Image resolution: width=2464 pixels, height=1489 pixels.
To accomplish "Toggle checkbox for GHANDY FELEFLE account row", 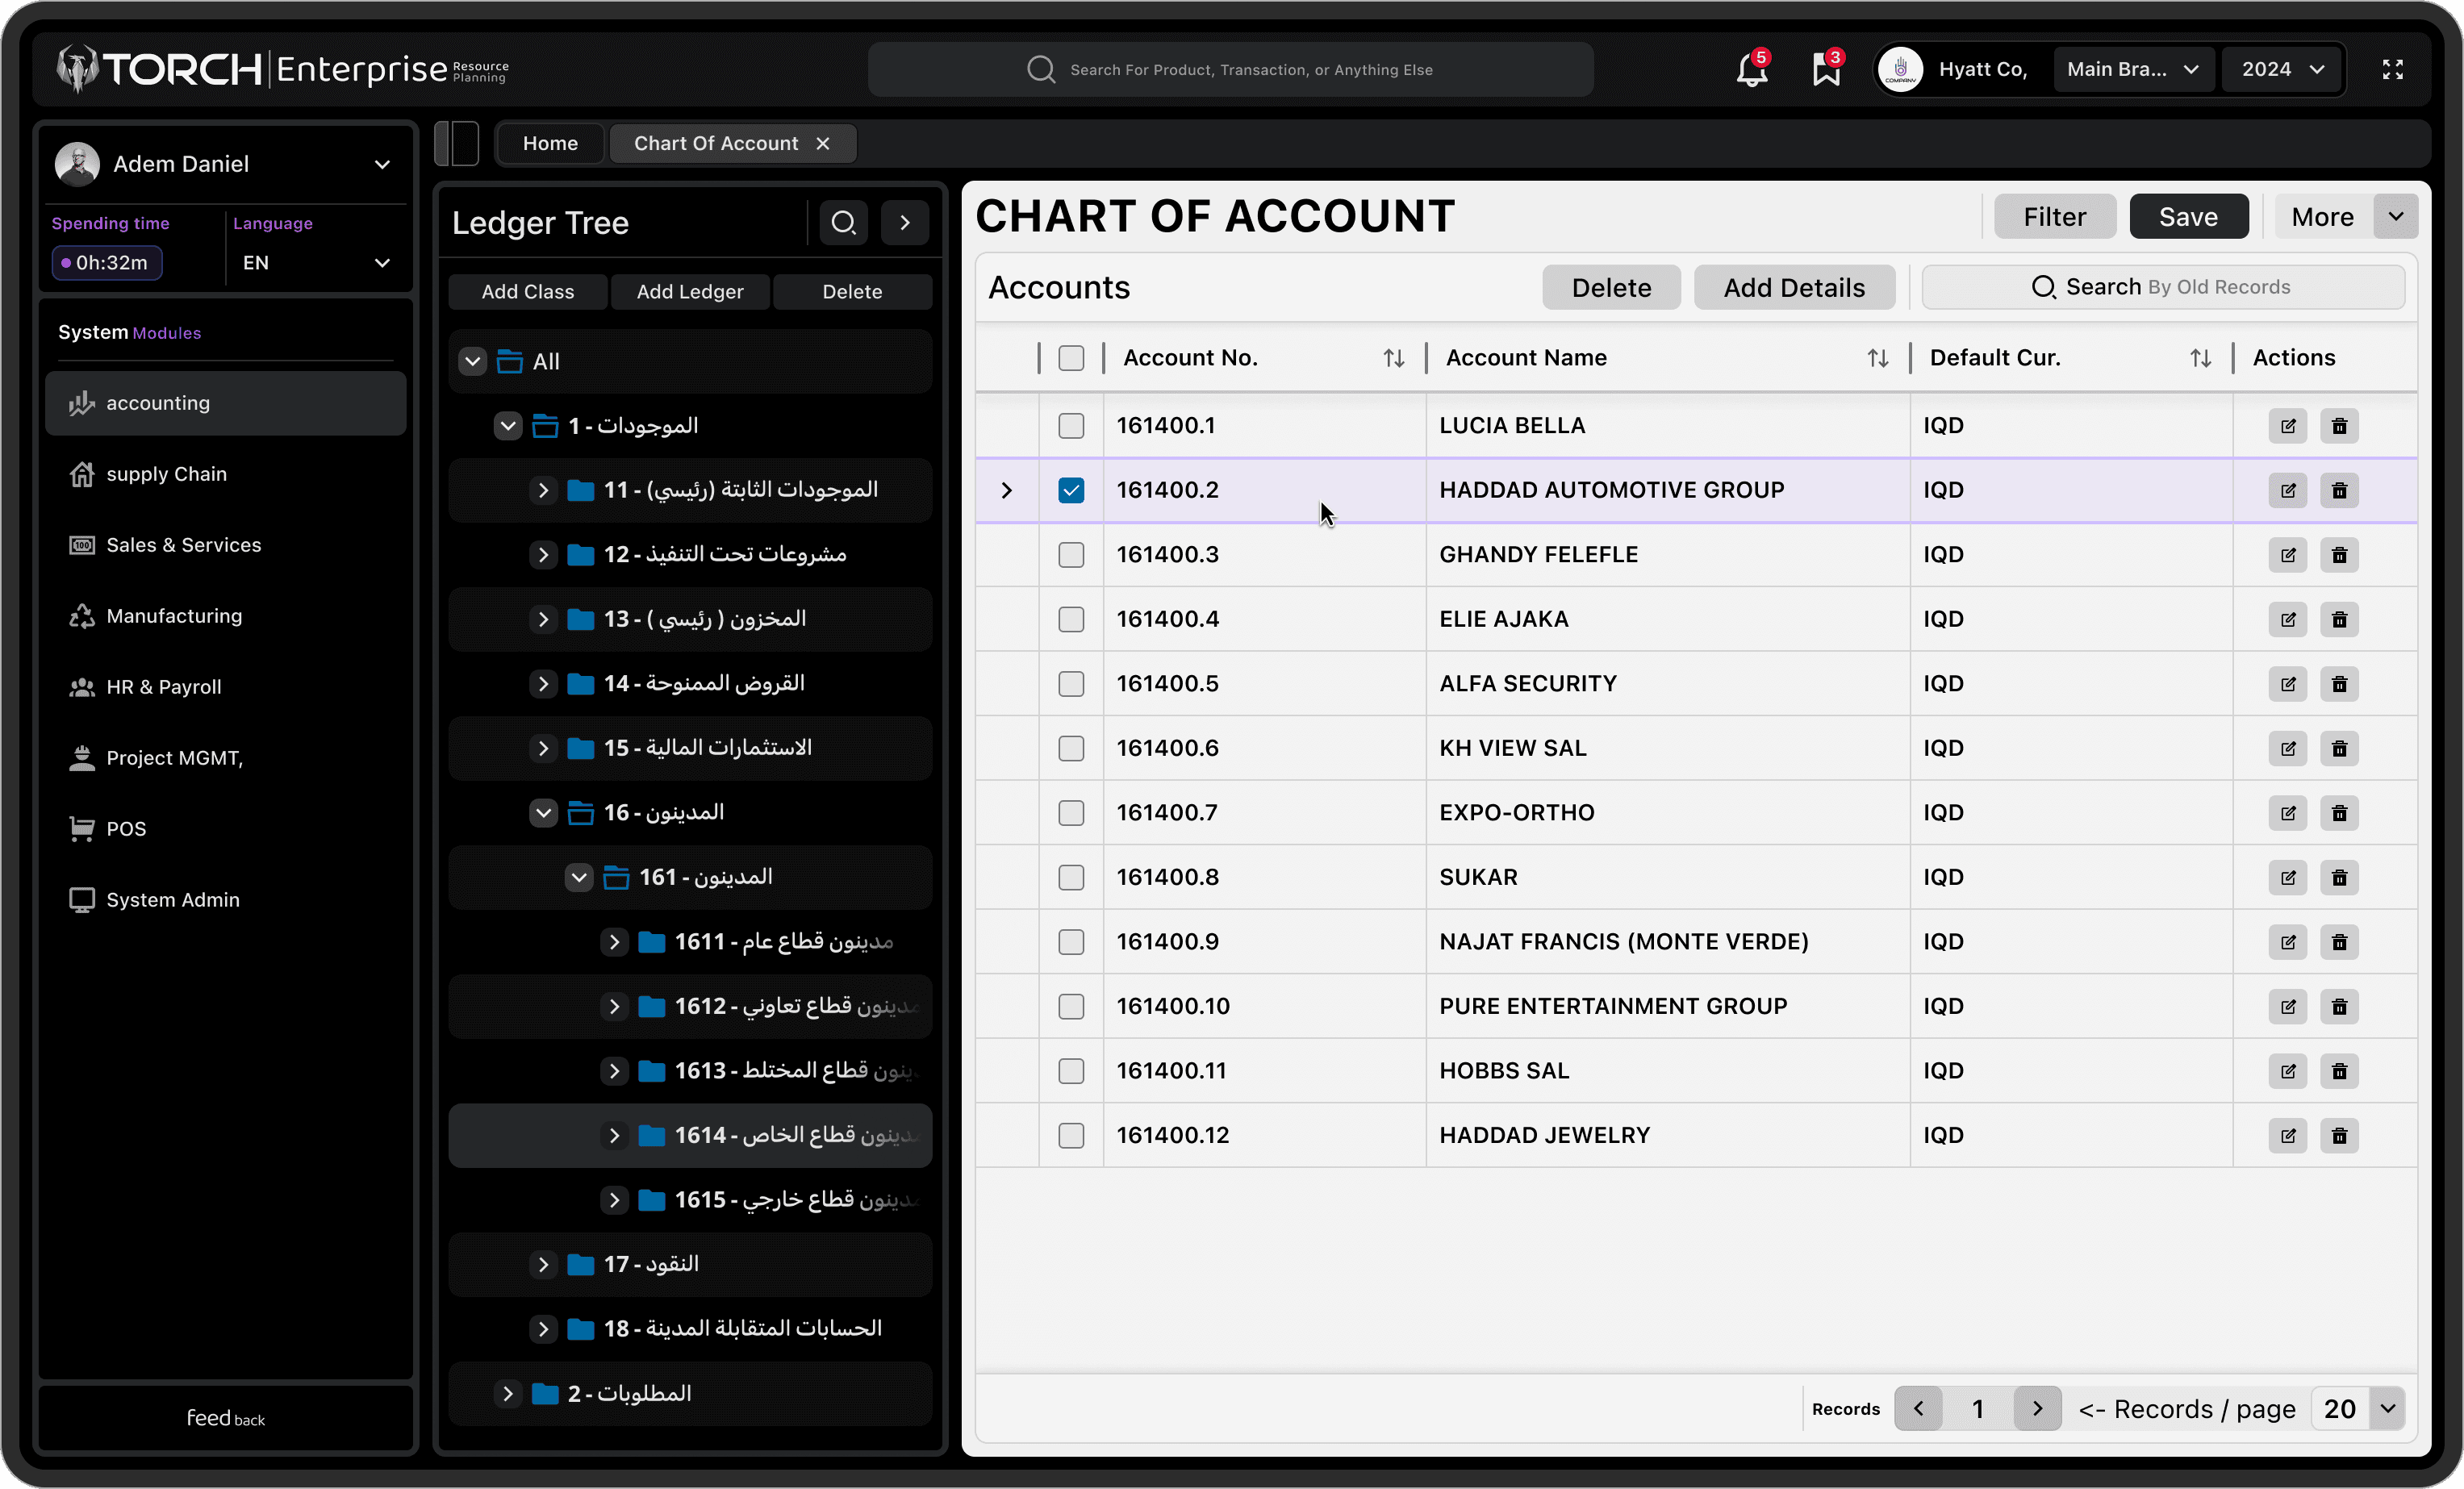I will (x=1070, y=554).
